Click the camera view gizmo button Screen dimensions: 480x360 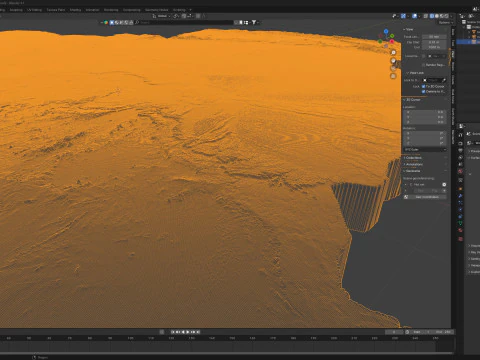coord(393,68)
